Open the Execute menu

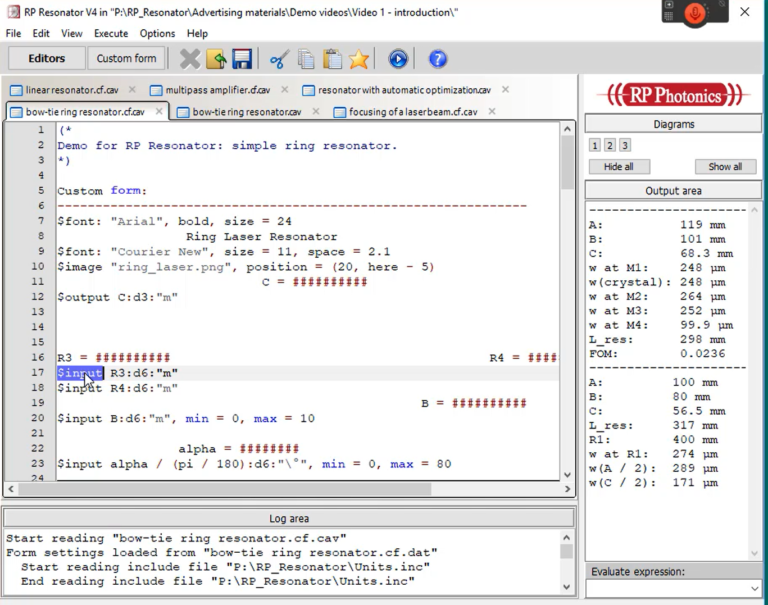[x=111, y=33]
